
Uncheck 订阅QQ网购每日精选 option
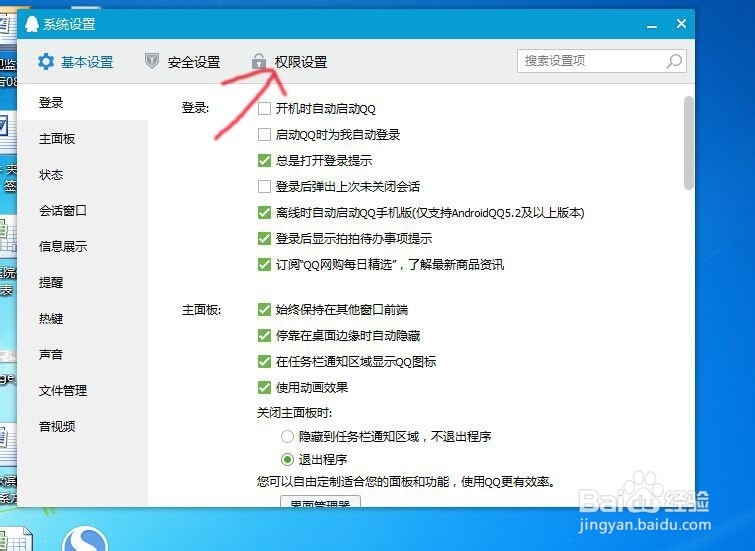click(x=264, y=264)
